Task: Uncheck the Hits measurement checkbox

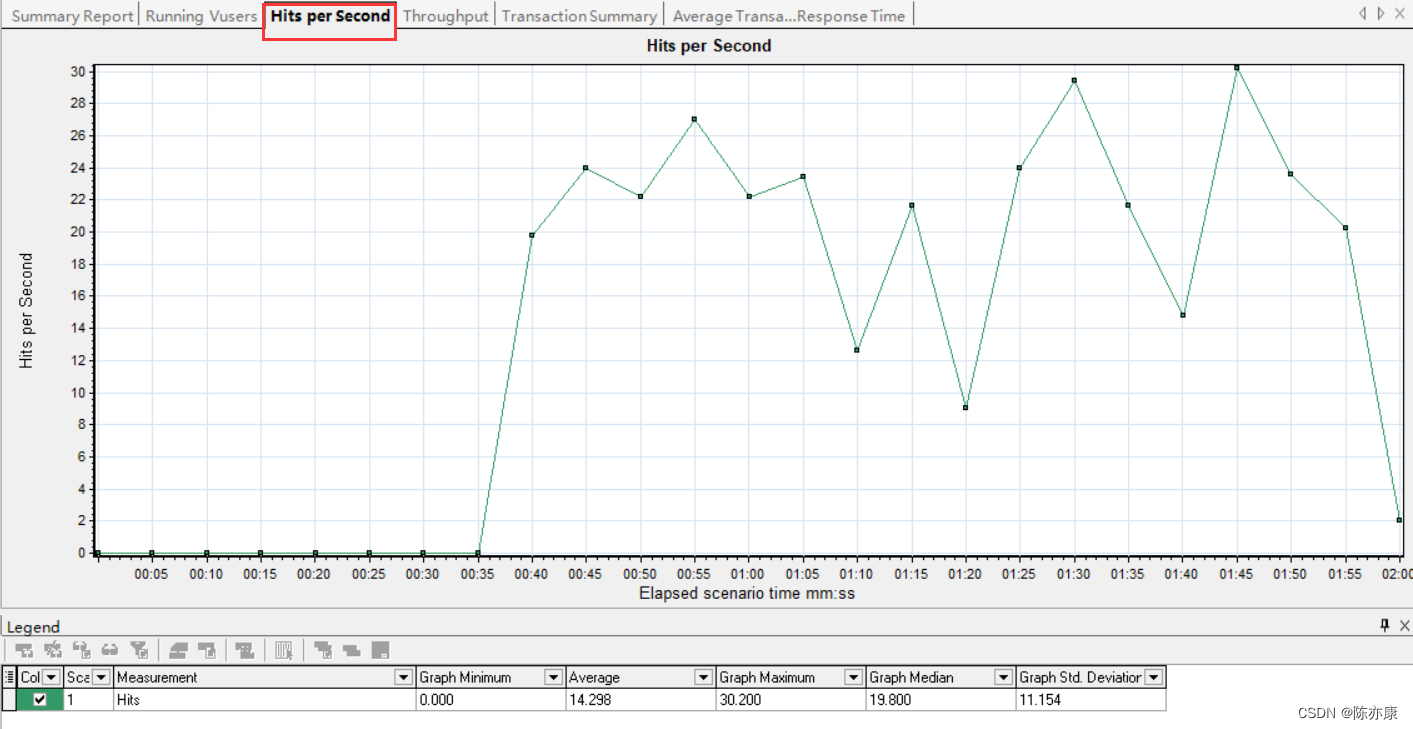Action: pos(40,700)
